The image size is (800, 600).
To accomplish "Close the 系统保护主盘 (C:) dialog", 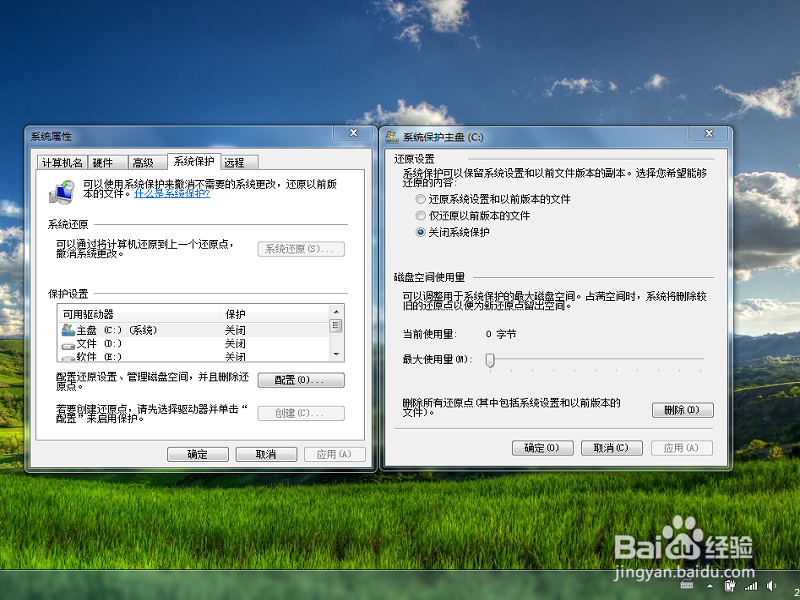I will 709,134.
